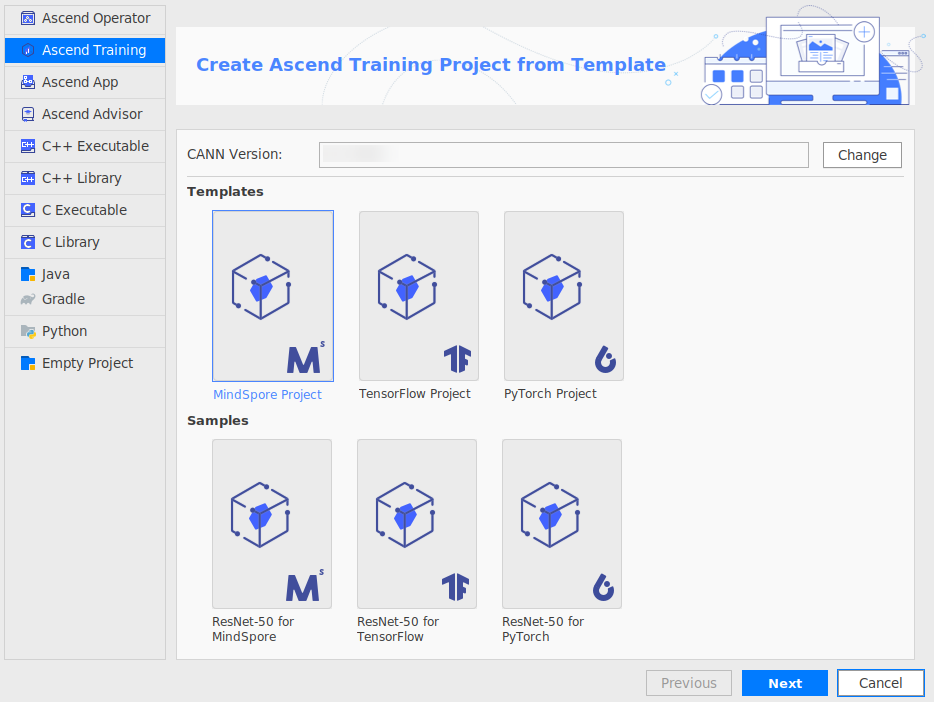Screen dimensions: 934x702
Task: Click the TensorFlow logo in ResNet-50 sample
Action: tap(456, 587)
